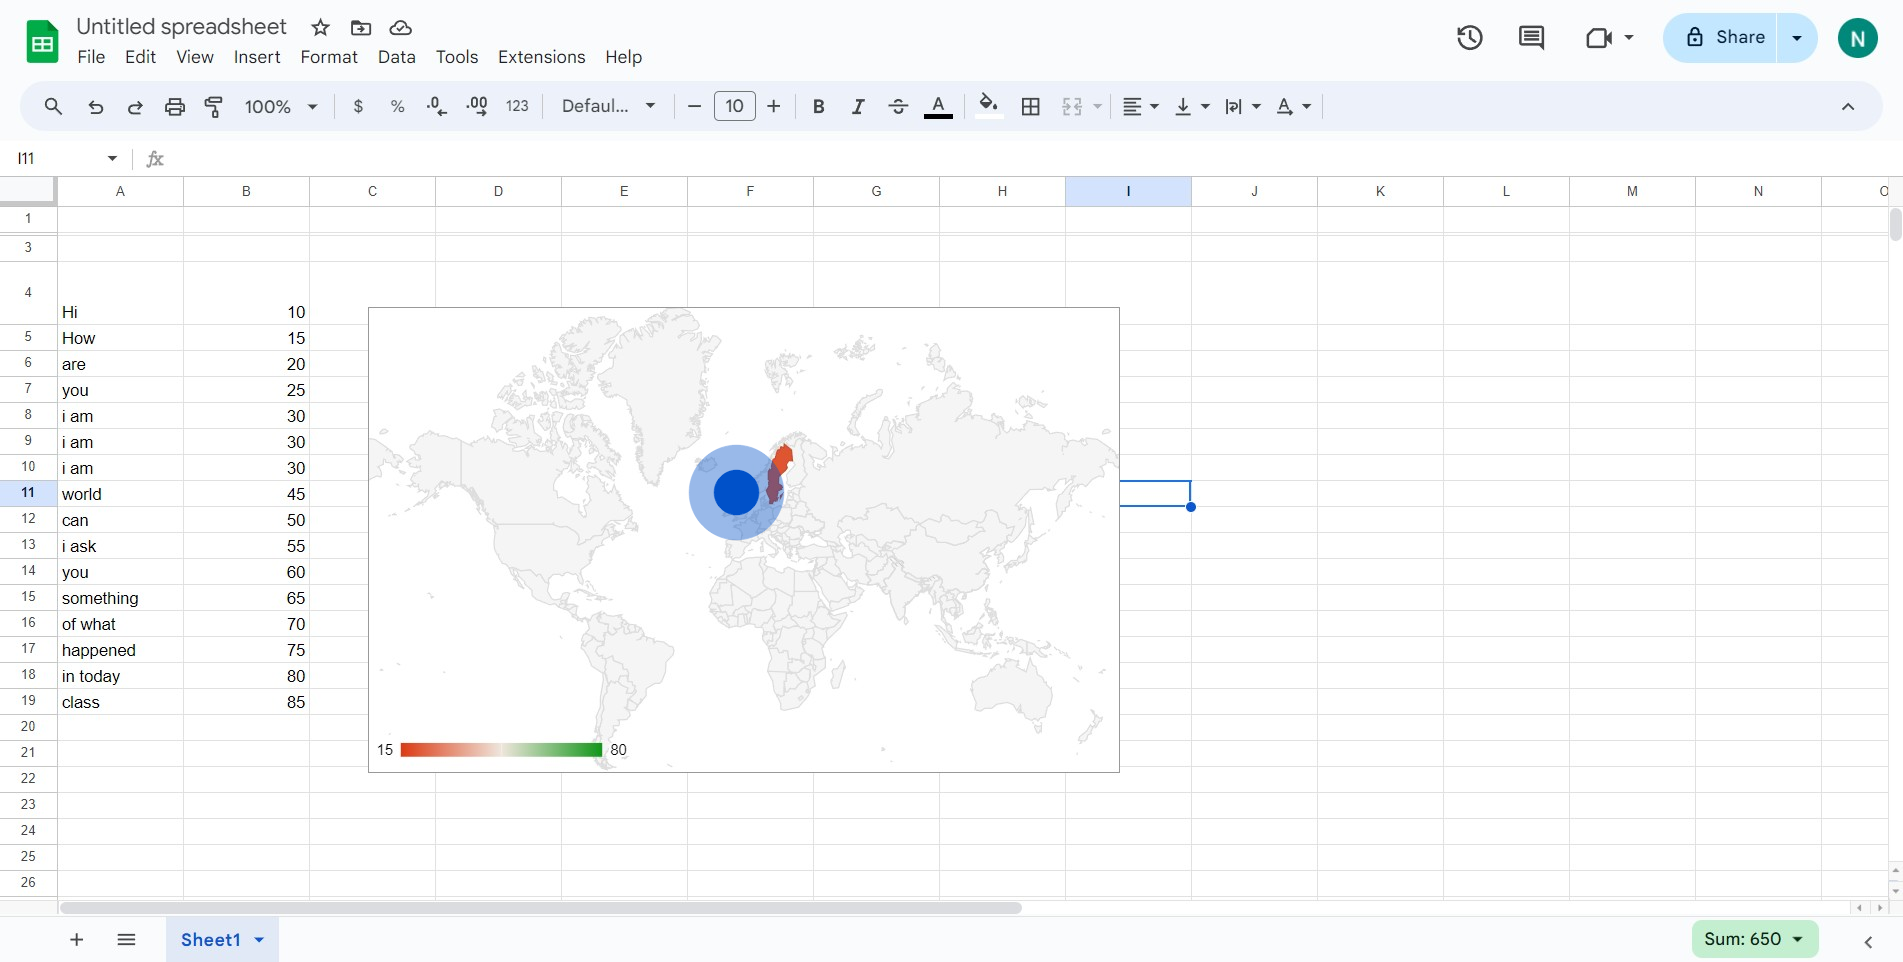This screenshot has height=962, width=1903.
Task: Expand merge cells dropdown arrow
Action: [x=1098, y=107]
